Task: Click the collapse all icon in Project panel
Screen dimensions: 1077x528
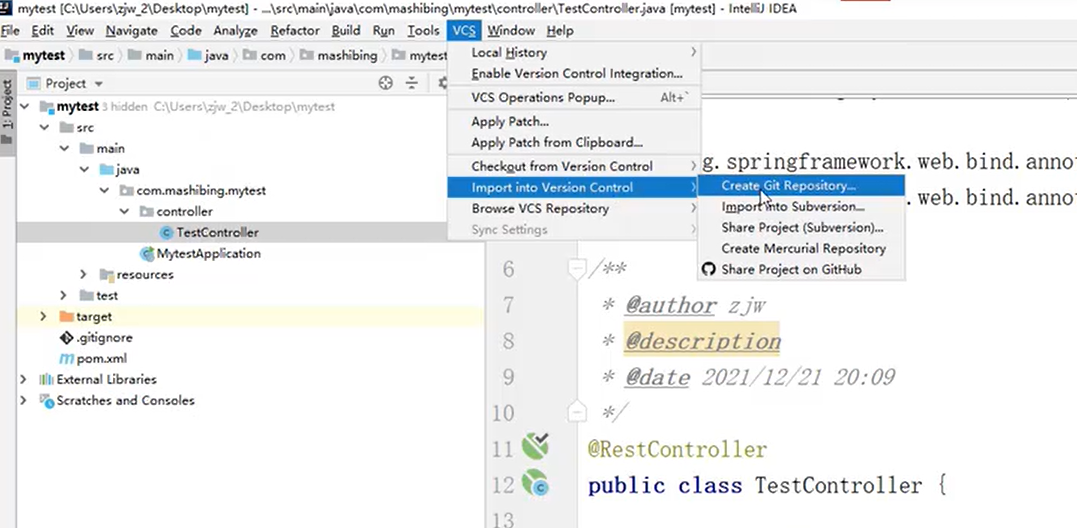Action: pos(411,83)
